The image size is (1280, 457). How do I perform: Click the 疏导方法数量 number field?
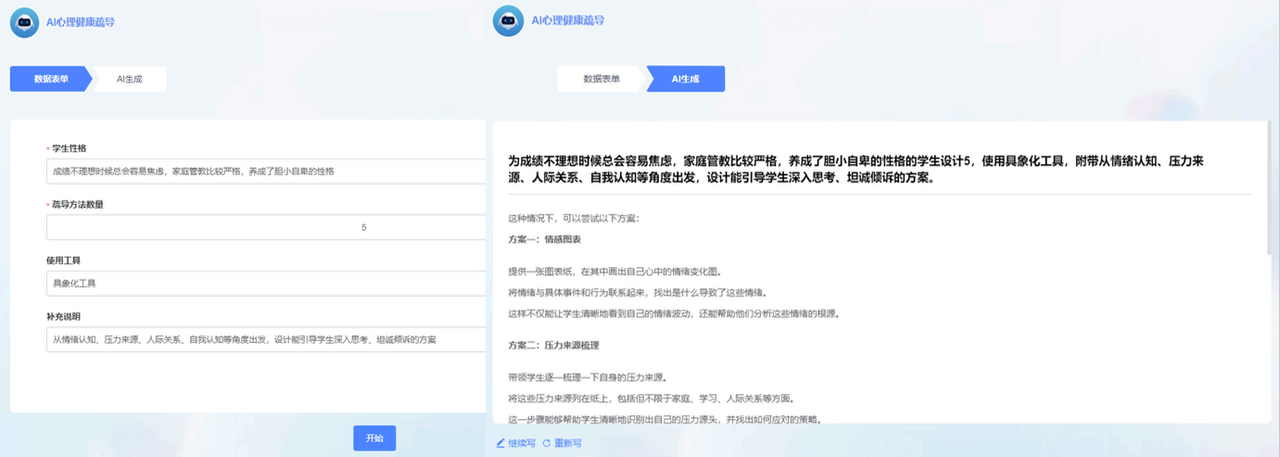(x=265, y=227)
